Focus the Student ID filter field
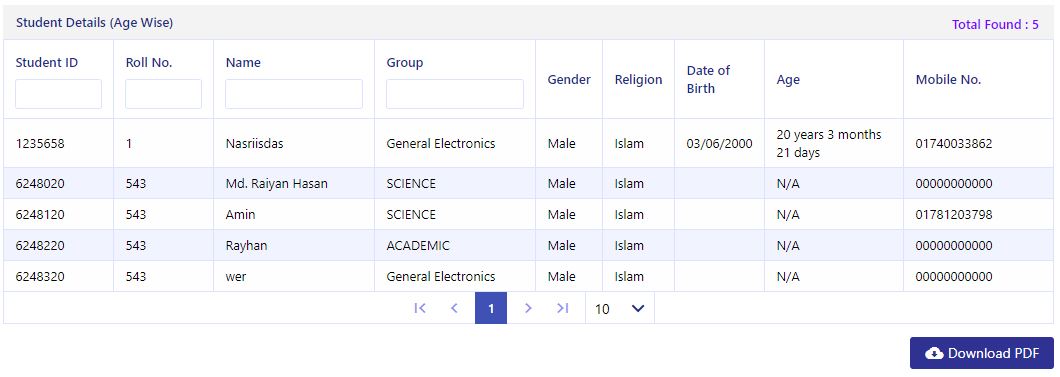Screen dimensions: 1060x377 click(58, 94)
